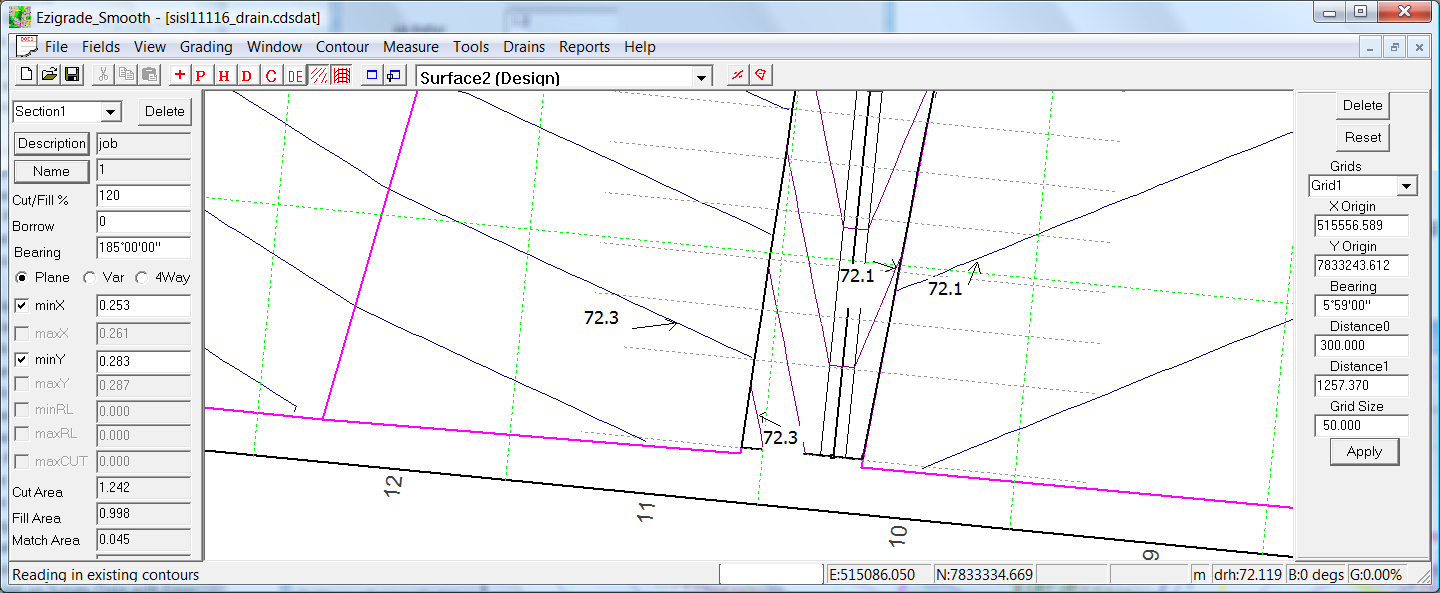Open the Grid1 dropdown list
The height and width of the screenshot is (593, 1440).
[x=1407, y=186]
